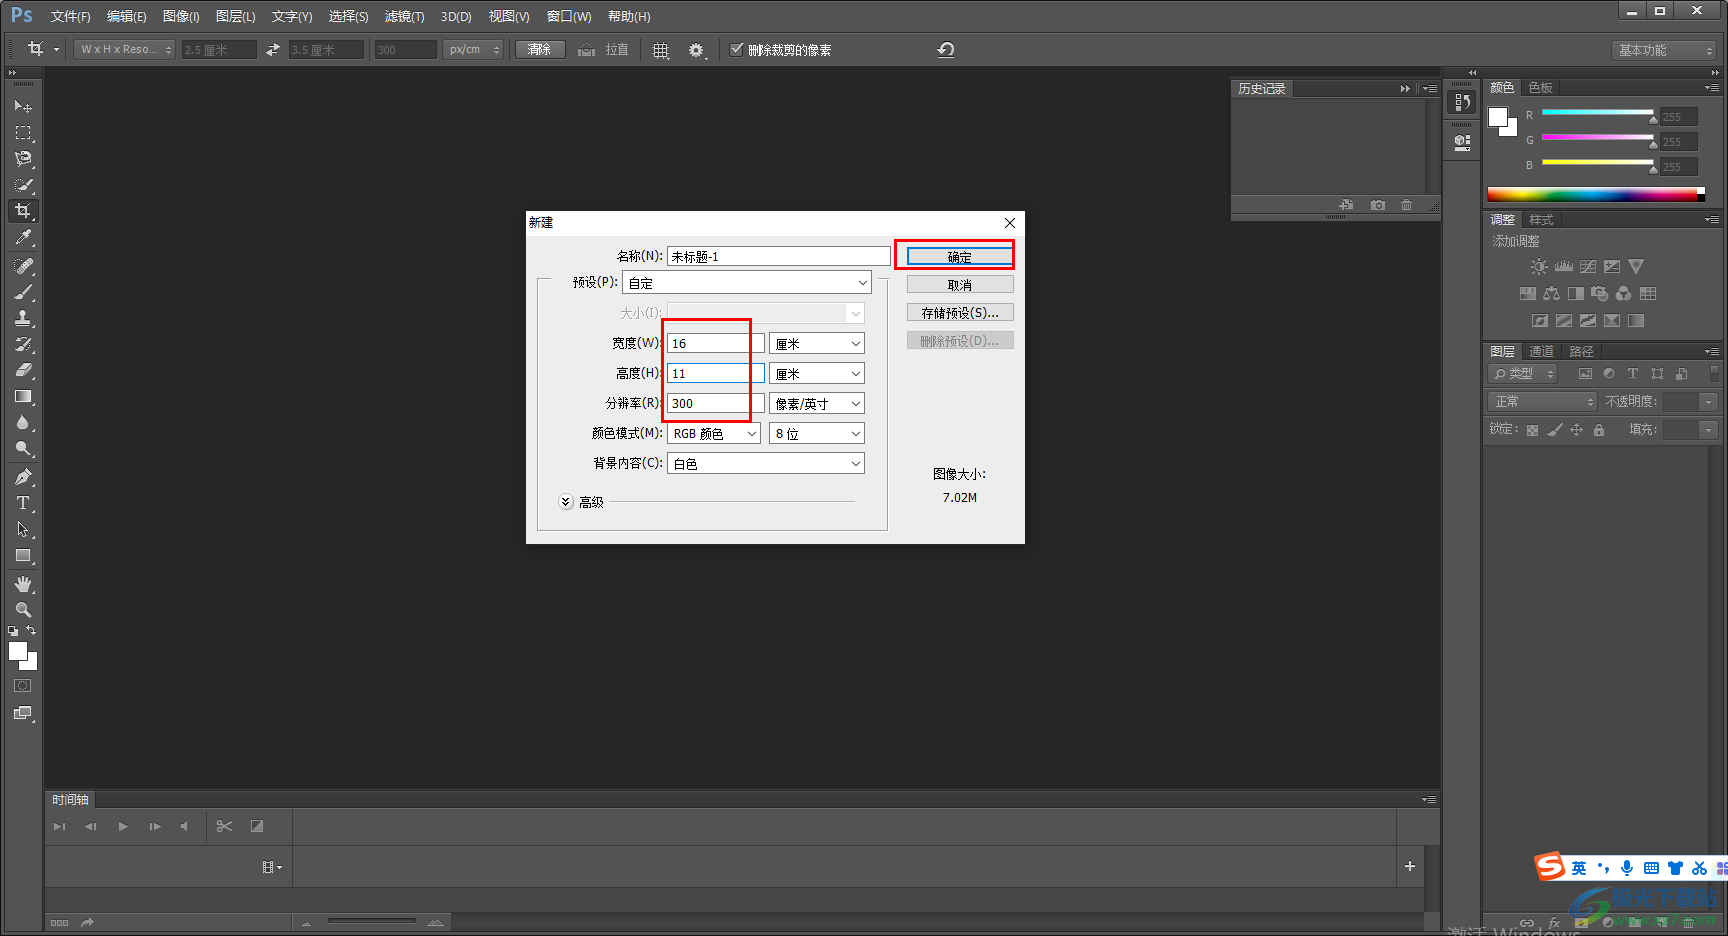Screen dimensions: 1728x936
Task: Select the Spot Healing Brush tool
Action: (x=23, y=266)
